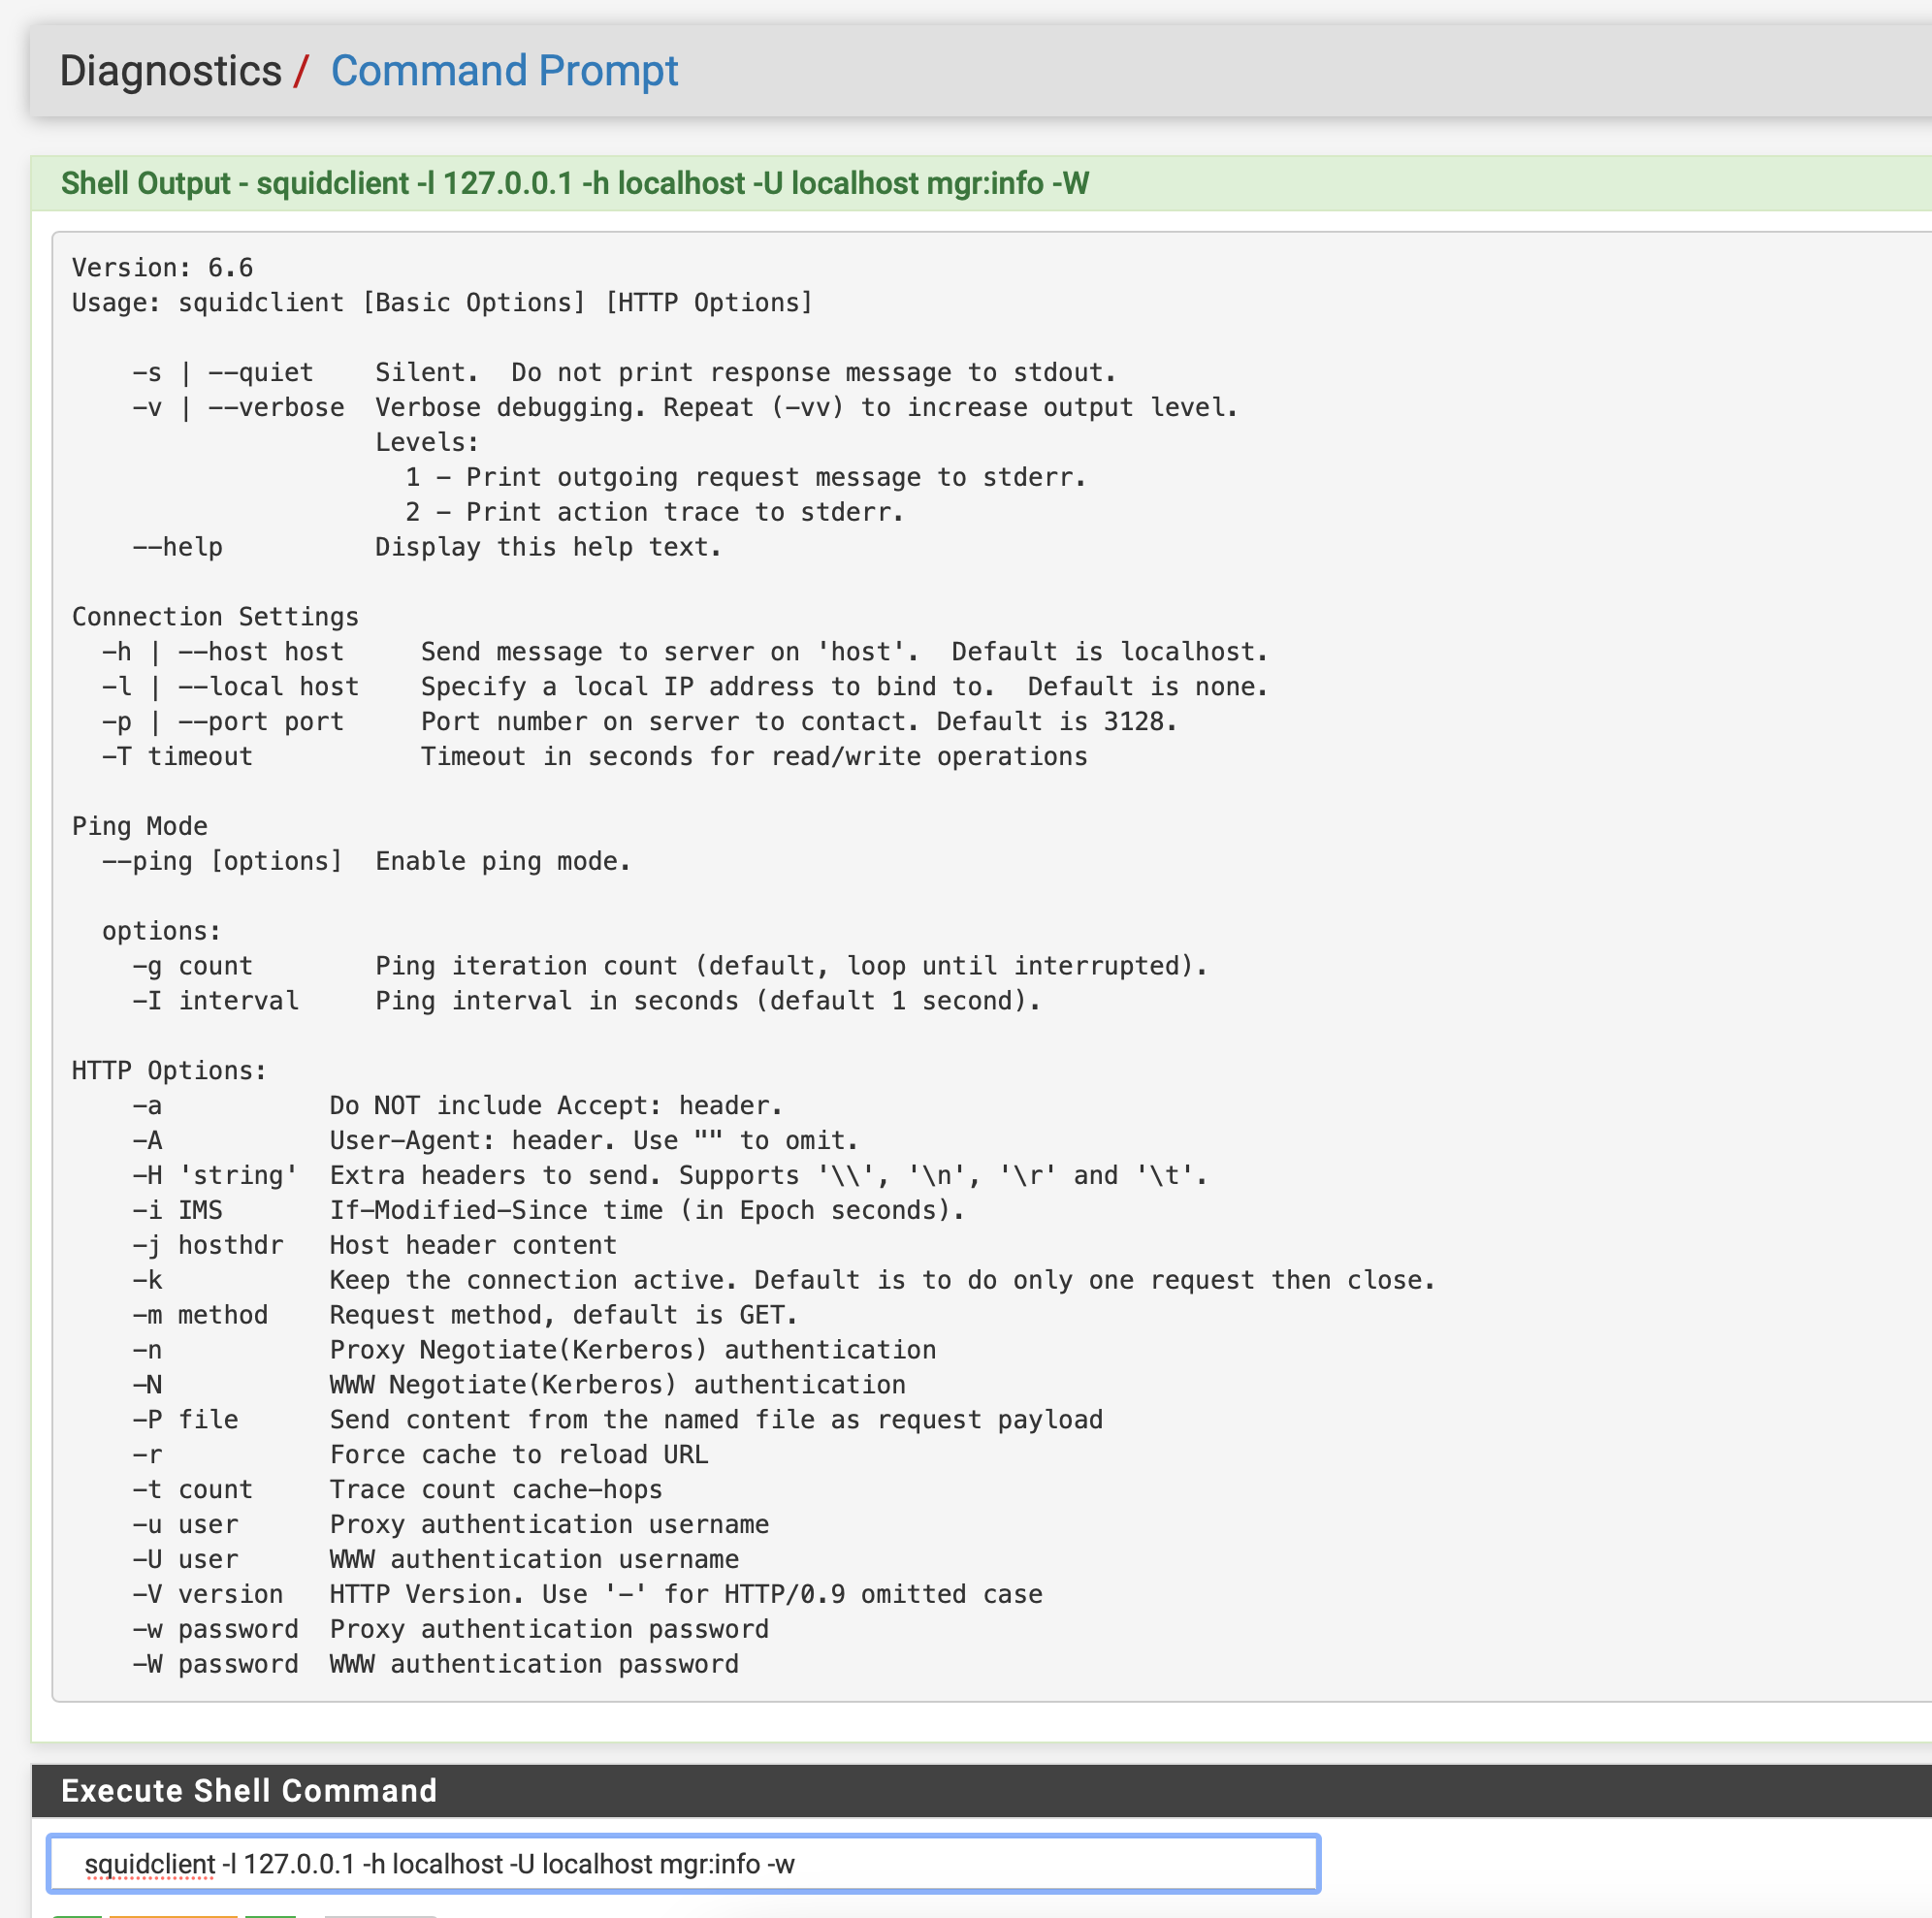Screen dimensions: 1932x1918
Task: Click the '--ping [options]' line
Action: click(x=366, y=862)
